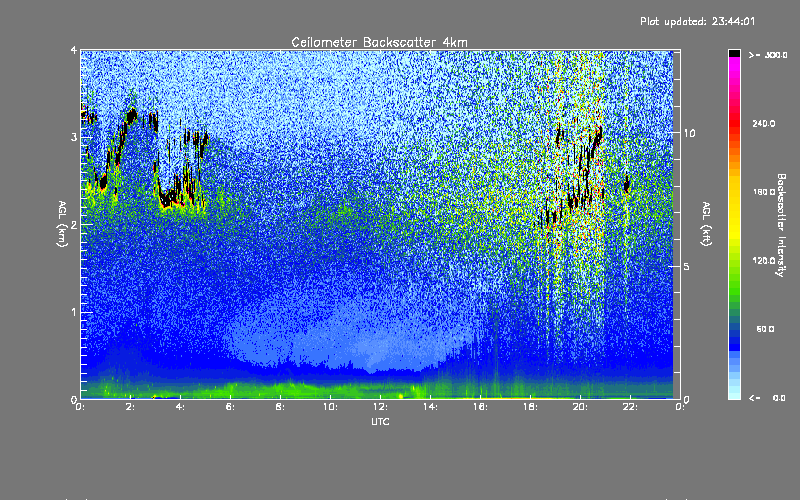Image resolution: width=800 pixels, height=500 pixels.
Task: Click the "UTC" x-axis label
Action: click(380, 422)
